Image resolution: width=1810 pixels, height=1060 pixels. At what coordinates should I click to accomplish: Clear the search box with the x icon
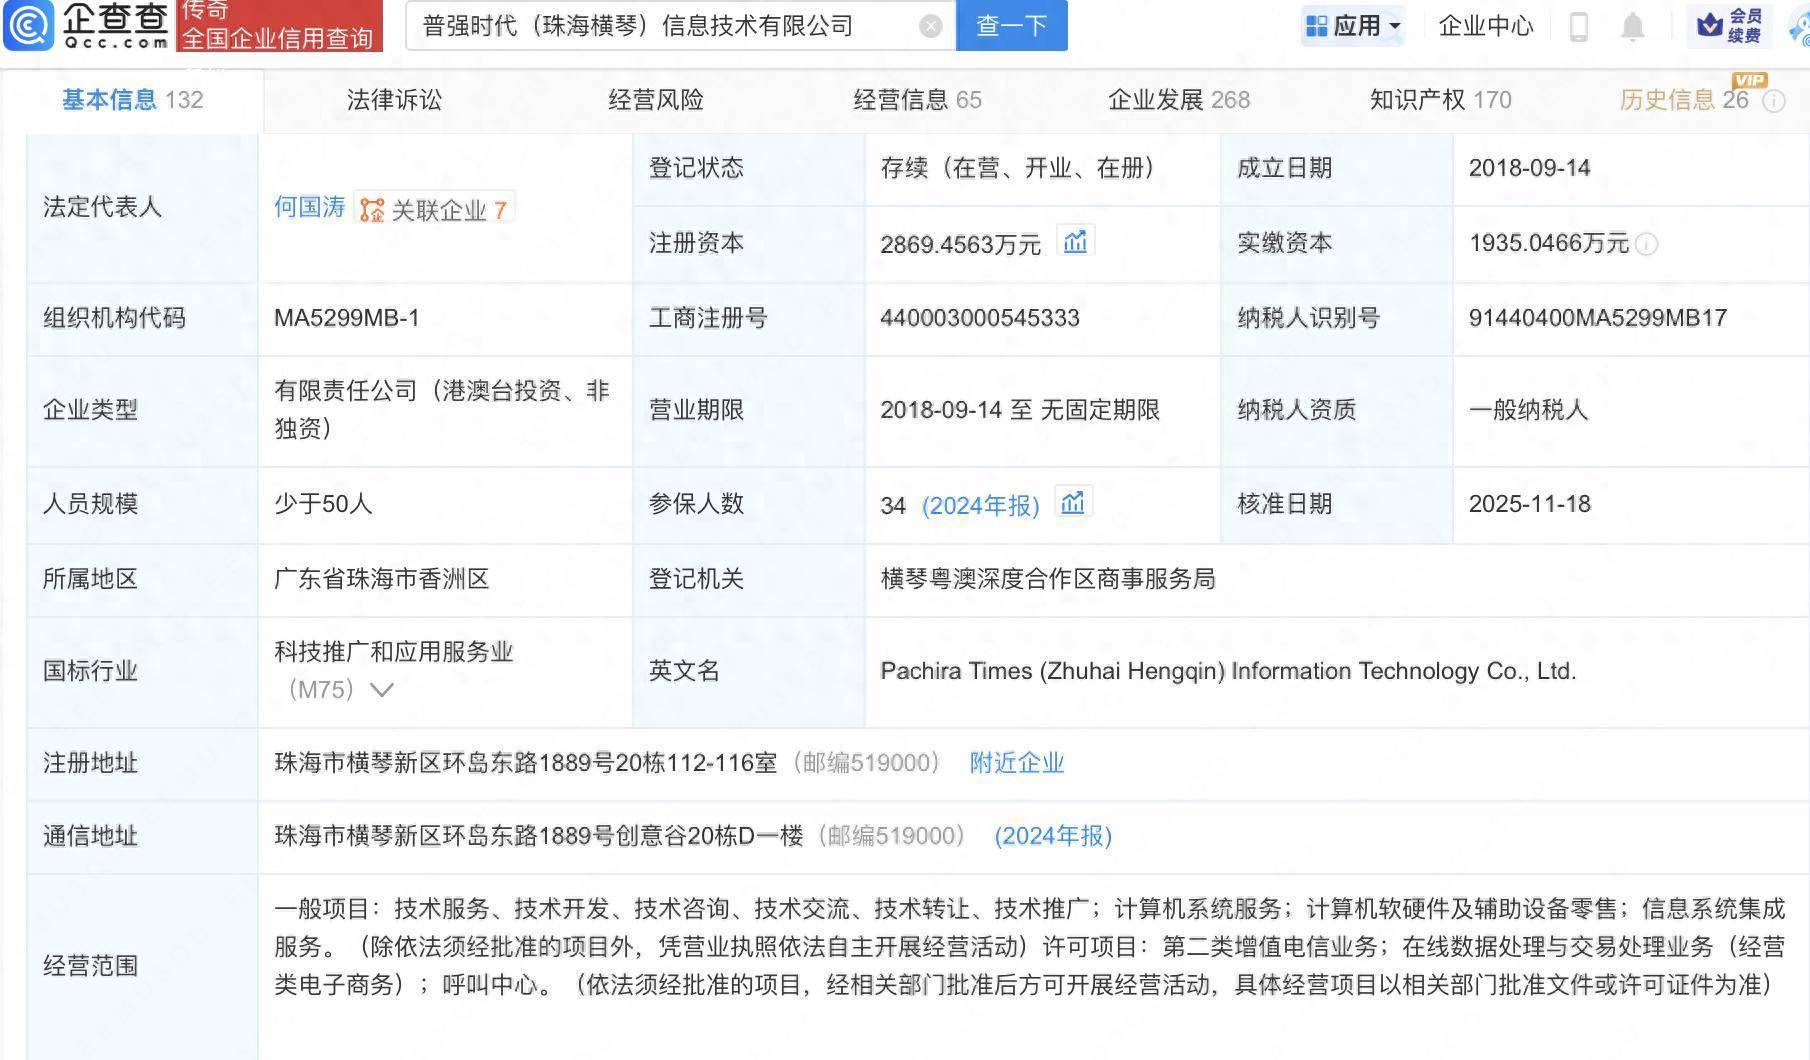[931, 26]
